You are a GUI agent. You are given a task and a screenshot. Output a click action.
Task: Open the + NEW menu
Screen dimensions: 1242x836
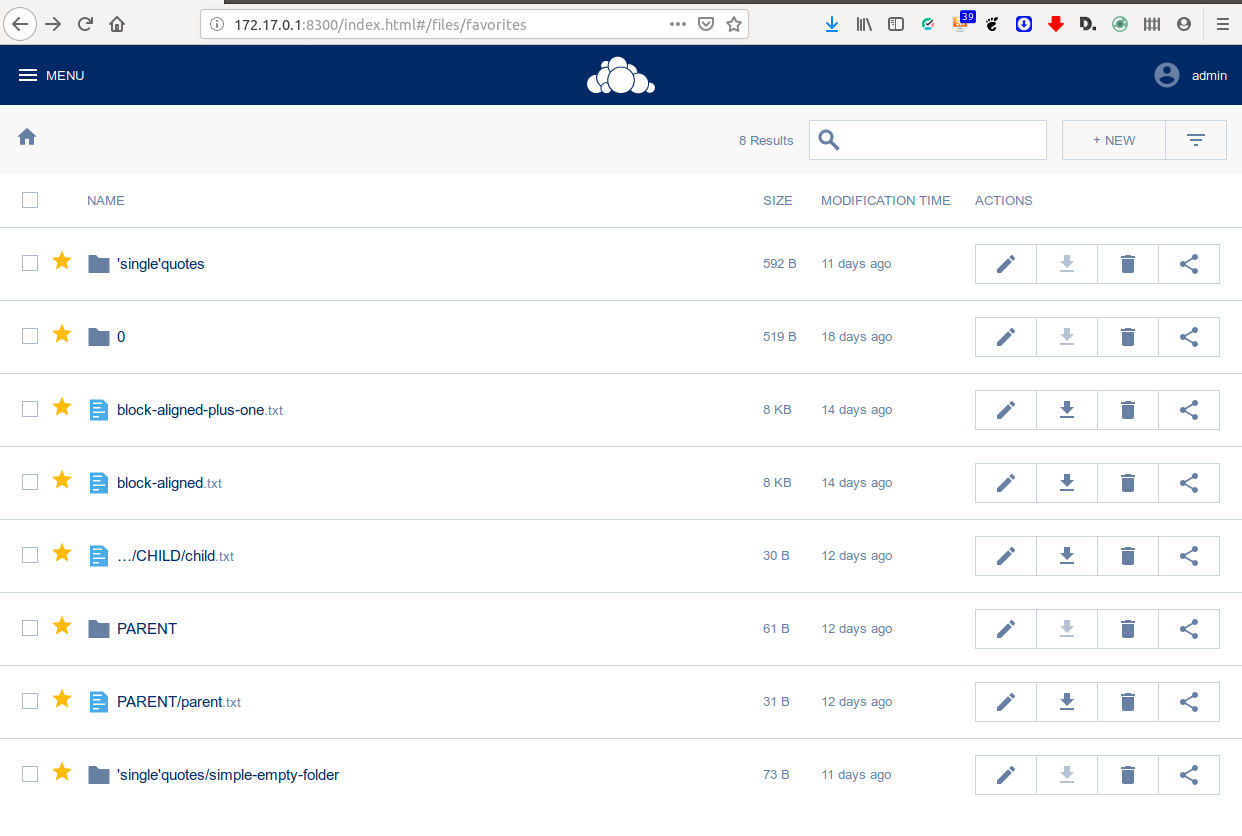[x=1114, y=140]
